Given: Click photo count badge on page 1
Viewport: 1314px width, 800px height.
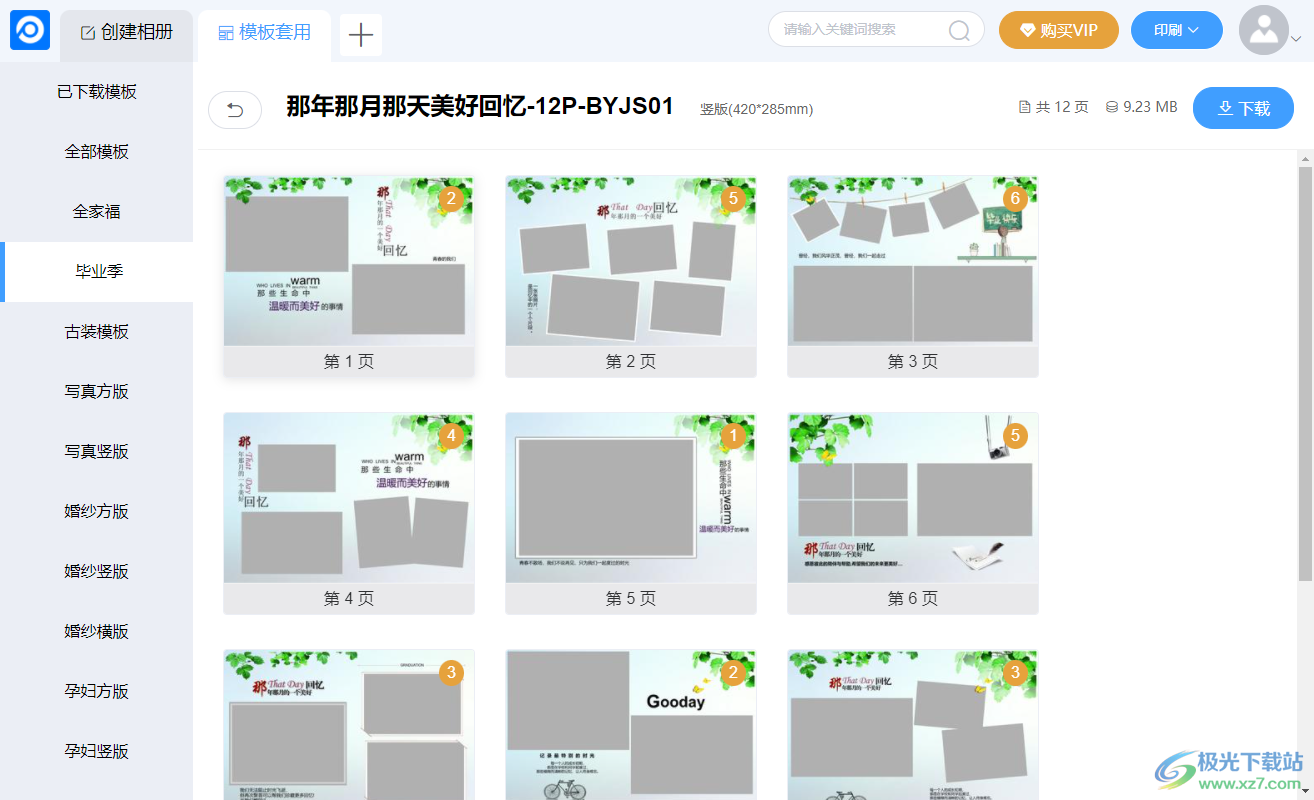Looking at the screenshot, I should click(451, 199).
